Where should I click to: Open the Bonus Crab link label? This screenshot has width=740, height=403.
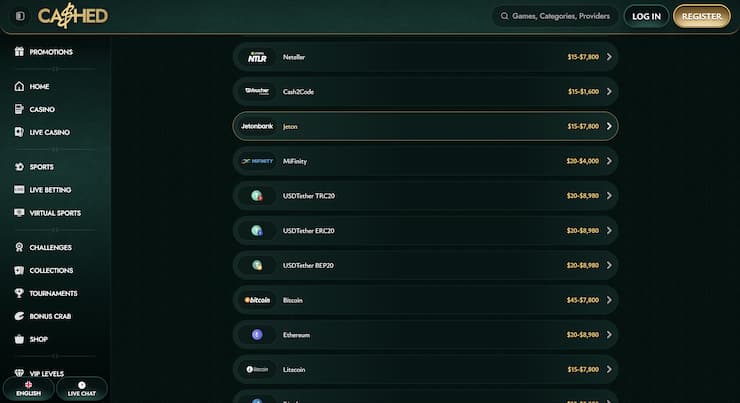pos(50,317)
